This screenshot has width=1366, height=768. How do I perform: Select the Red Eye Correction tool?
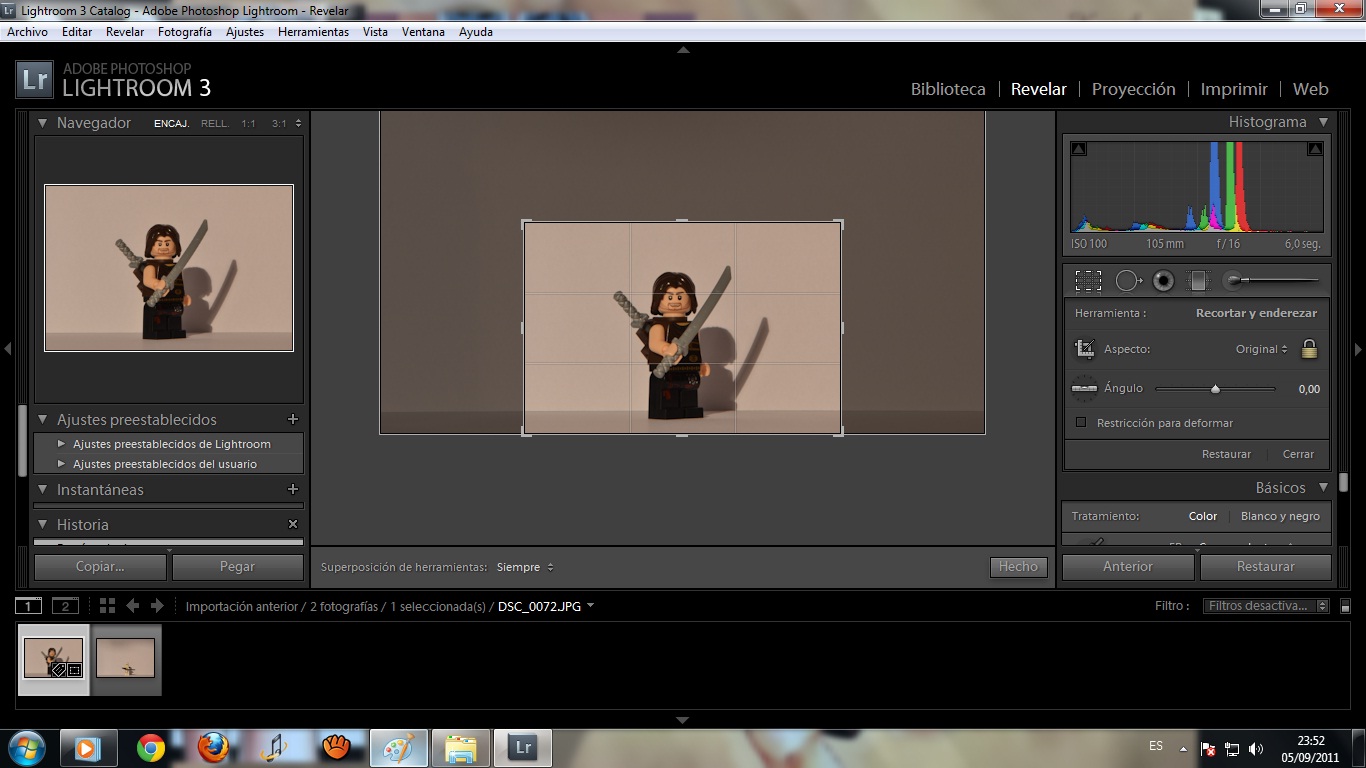[1163, 281]
